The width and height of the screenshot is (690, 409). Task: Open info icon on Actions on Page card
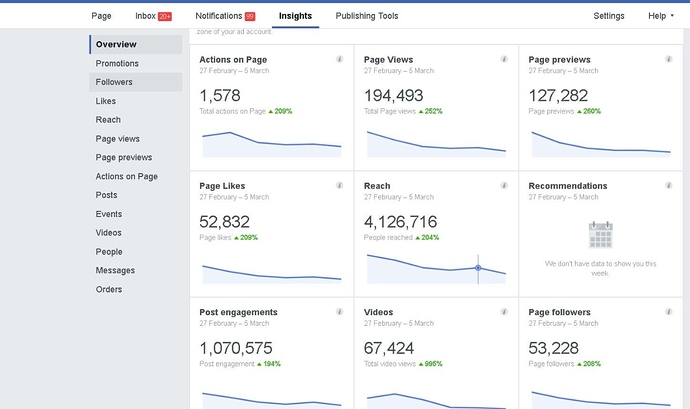[x=339, y=59]
